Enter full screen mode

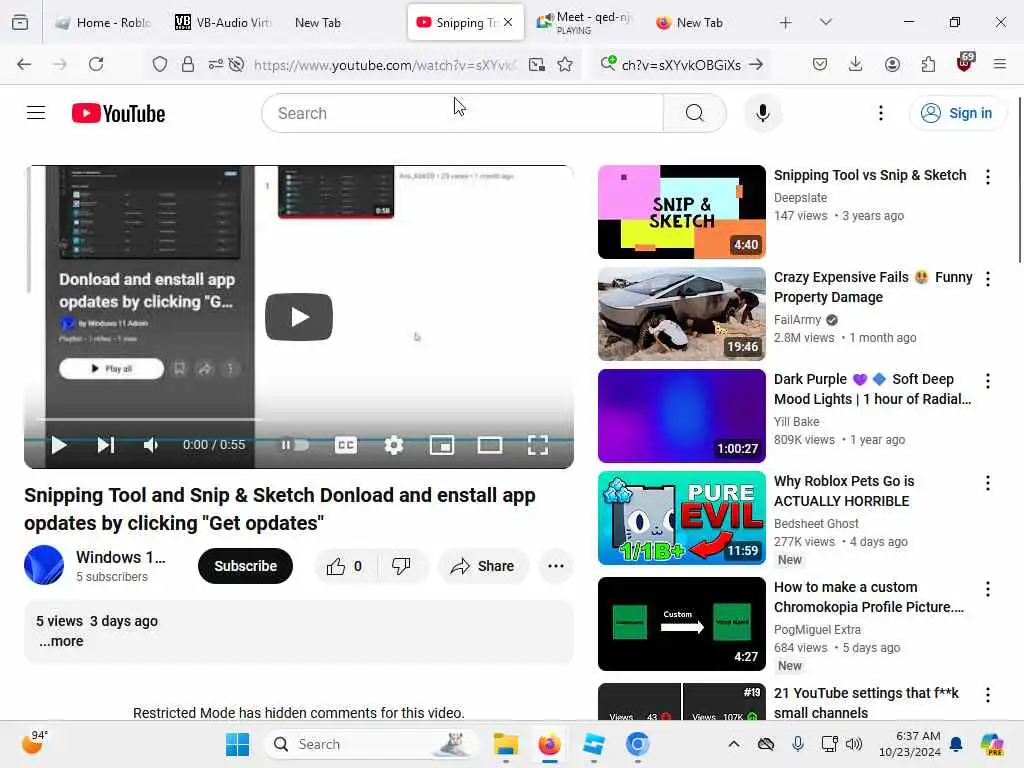(x=537, y=445)
